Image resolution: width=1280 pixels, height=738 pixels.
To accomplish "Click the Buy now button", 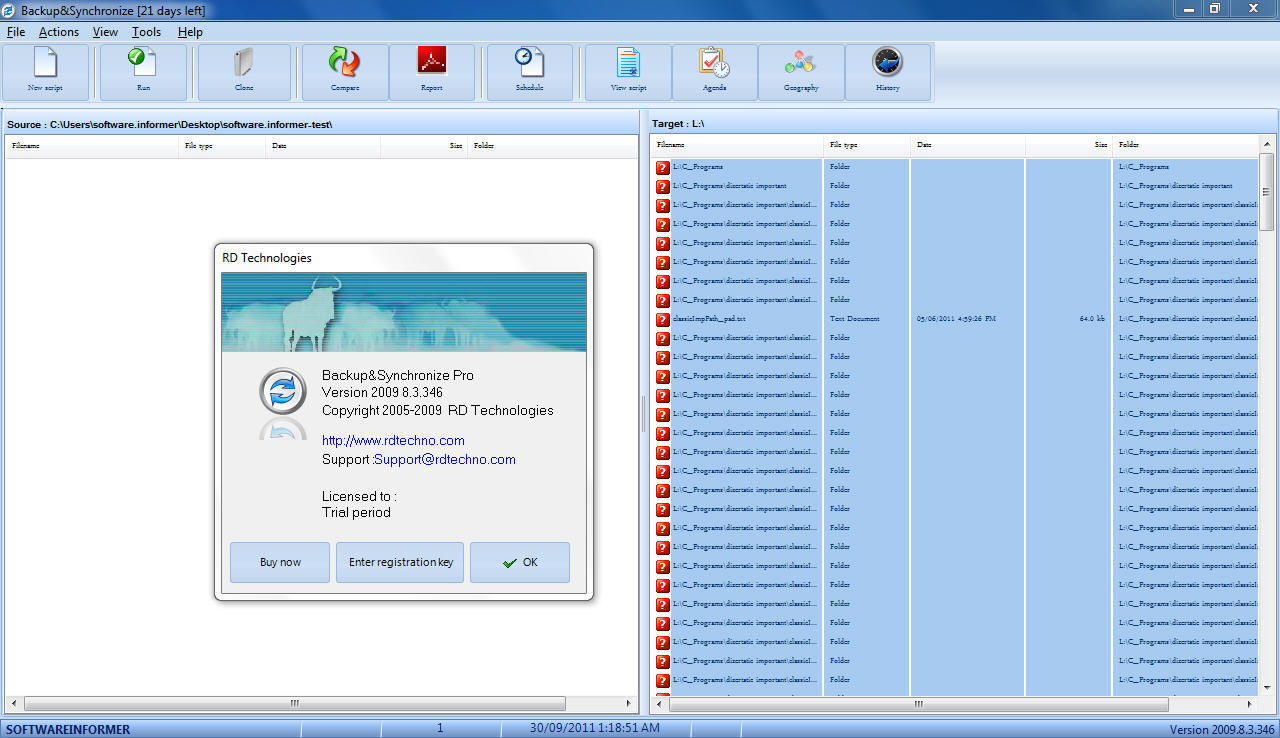I will click(280, 562).
